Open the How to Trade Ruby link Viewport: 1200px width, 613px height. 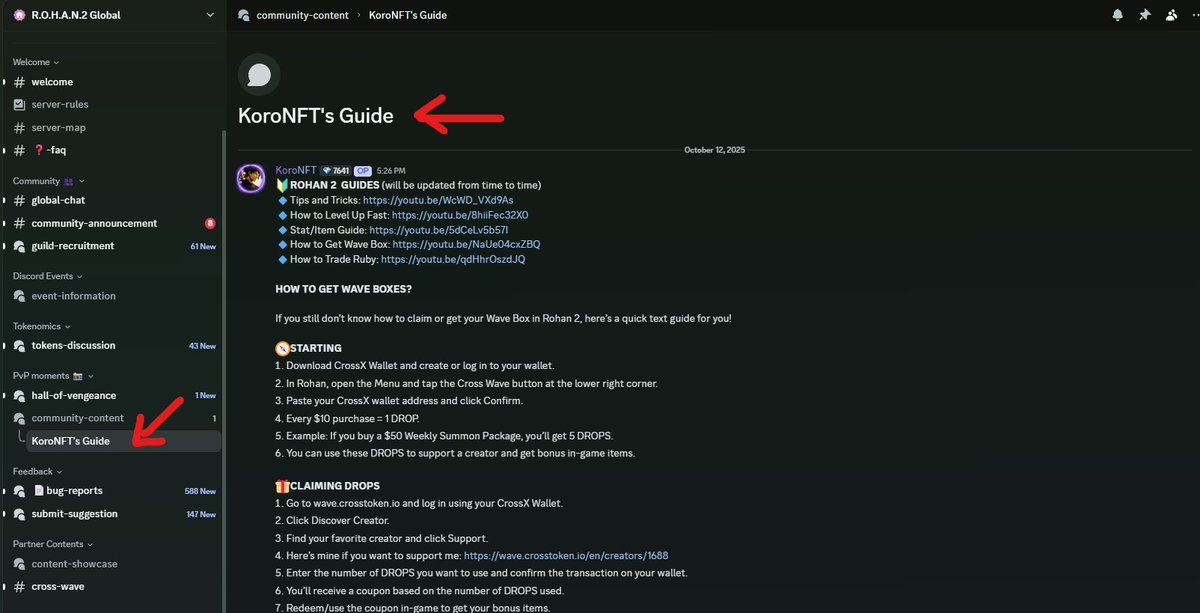453,259
